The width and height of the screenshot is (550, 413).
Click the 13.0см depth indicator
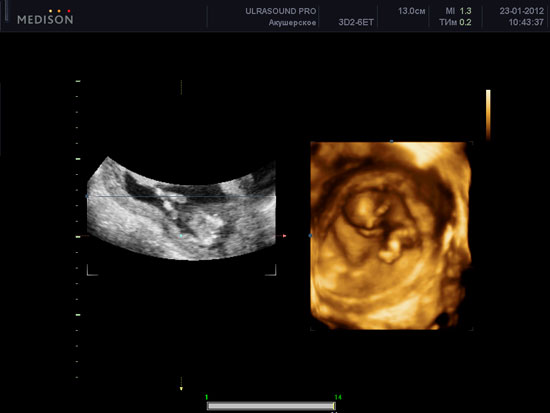coord(411,11)
